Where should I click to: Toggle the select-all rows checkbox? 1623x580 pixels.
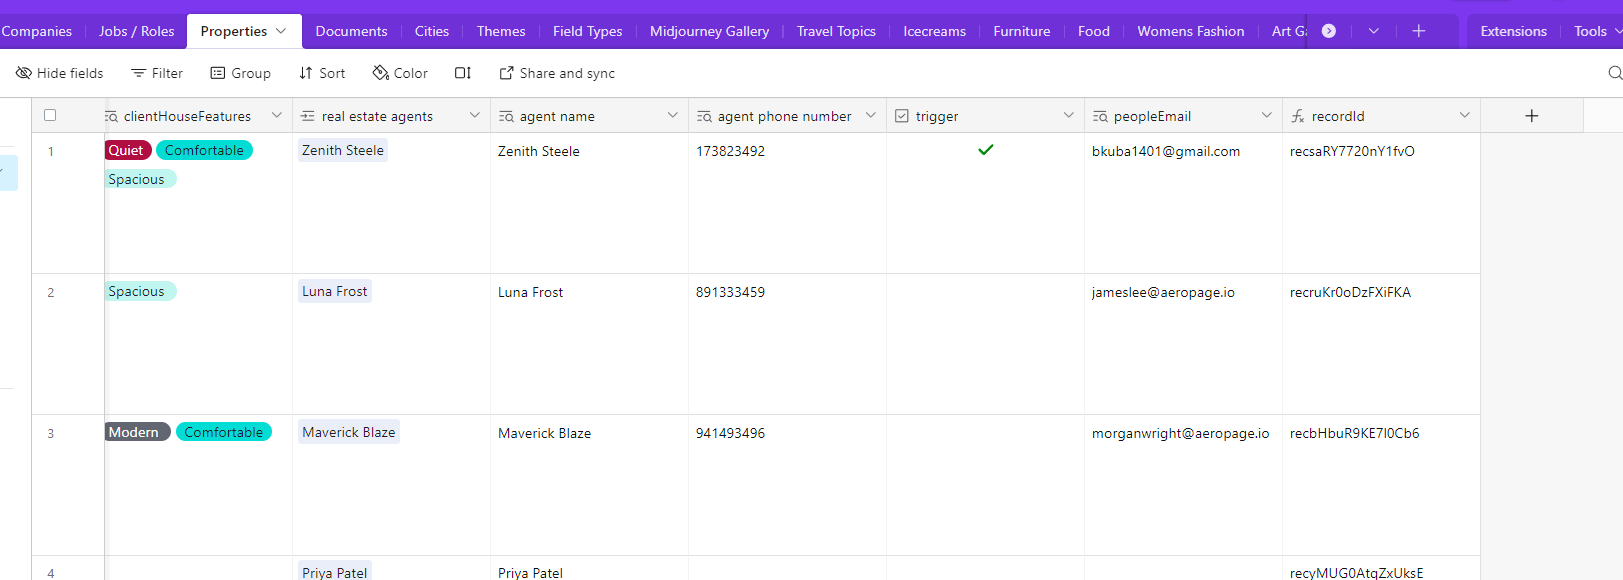(50, 116)
